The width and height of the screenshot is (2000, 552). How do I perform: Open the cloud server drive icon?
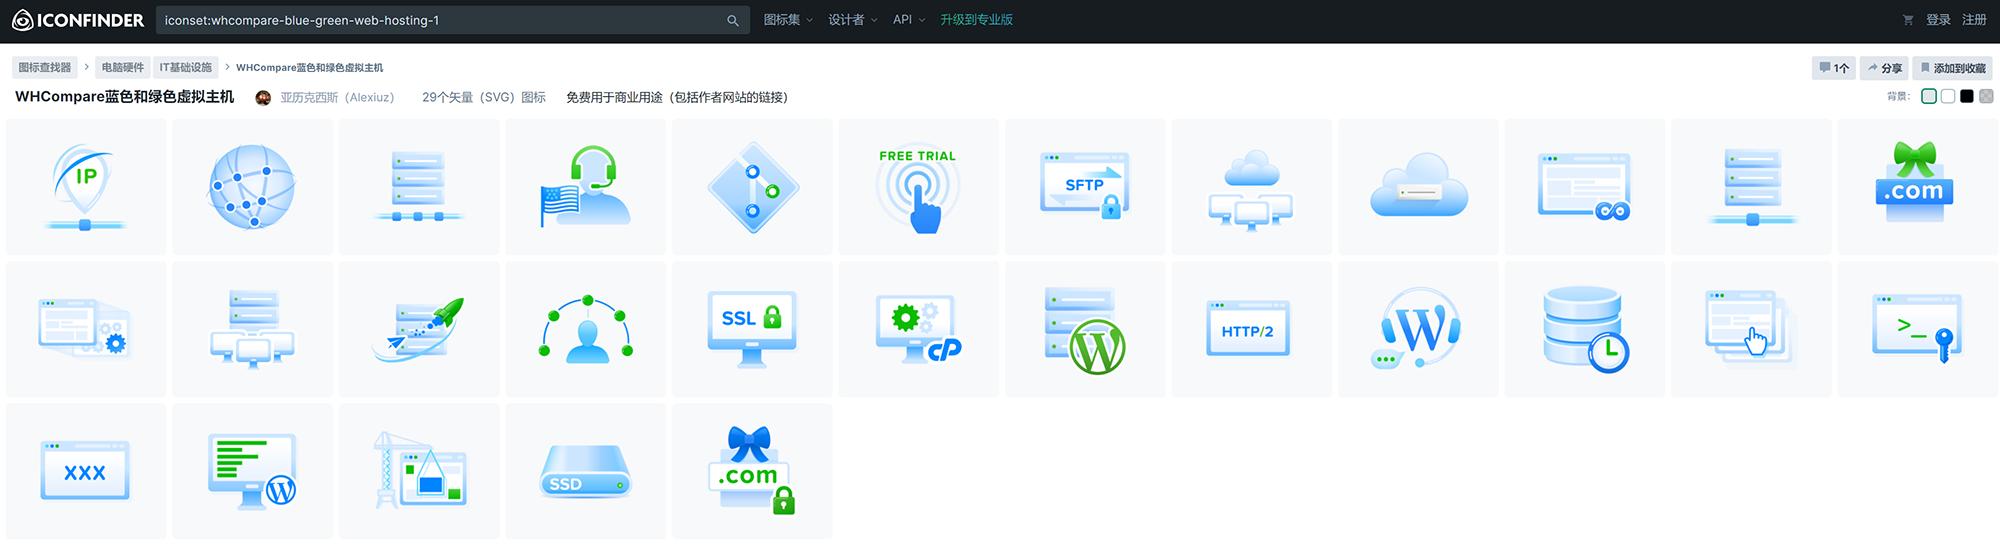tap(1418, 186)
